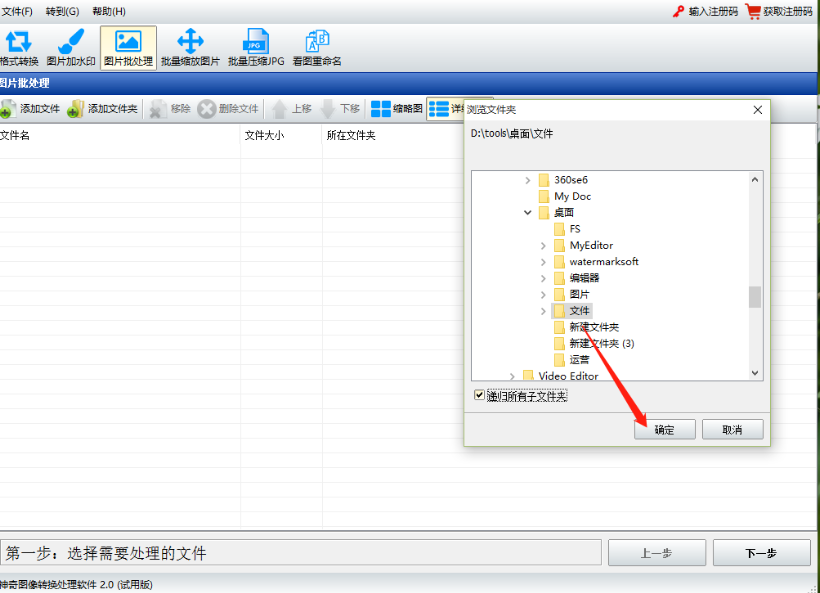The image size is (820, 593).
Task: Expand the 360se6 folder node
Action: click(x=528, y=180)
